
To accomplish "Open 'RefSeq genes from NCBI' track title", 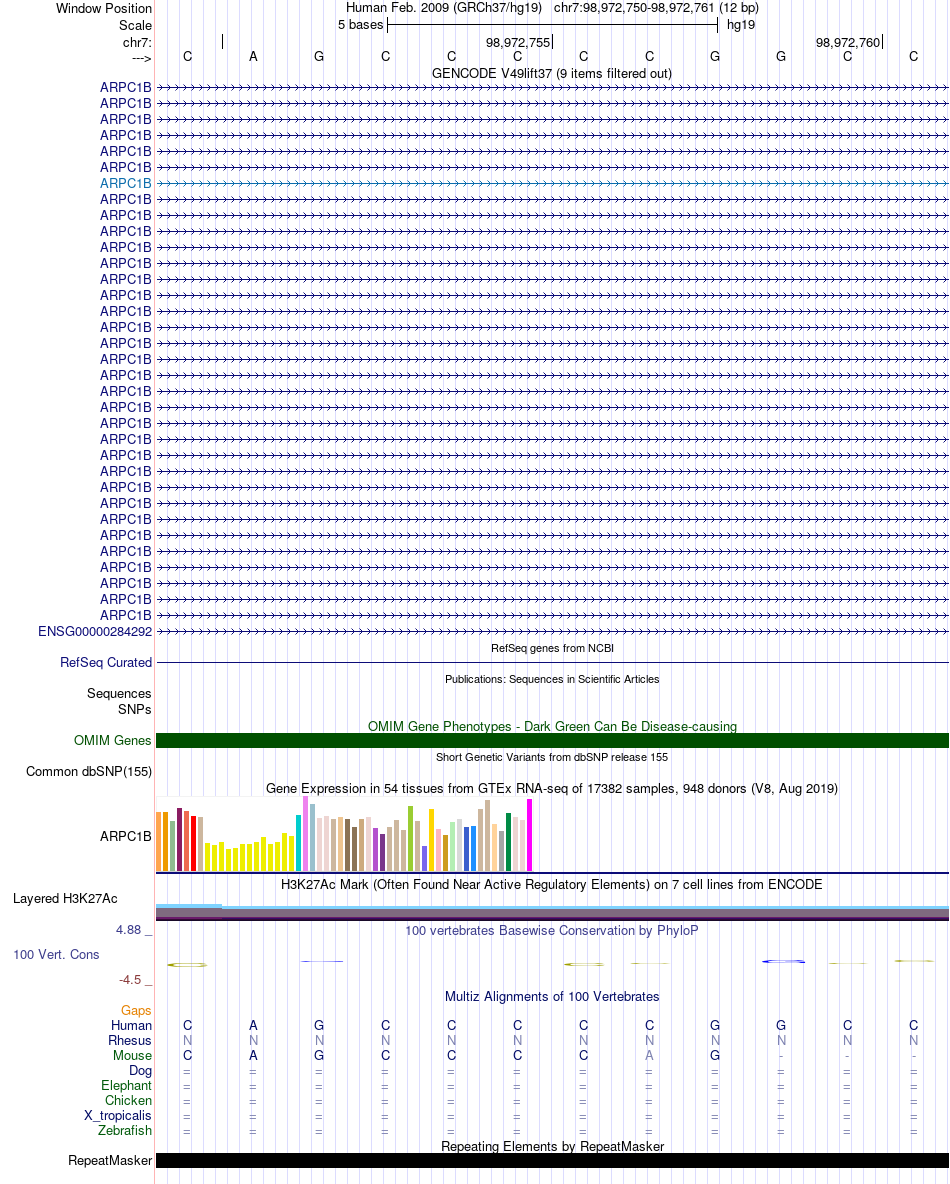I will [552, 648].
